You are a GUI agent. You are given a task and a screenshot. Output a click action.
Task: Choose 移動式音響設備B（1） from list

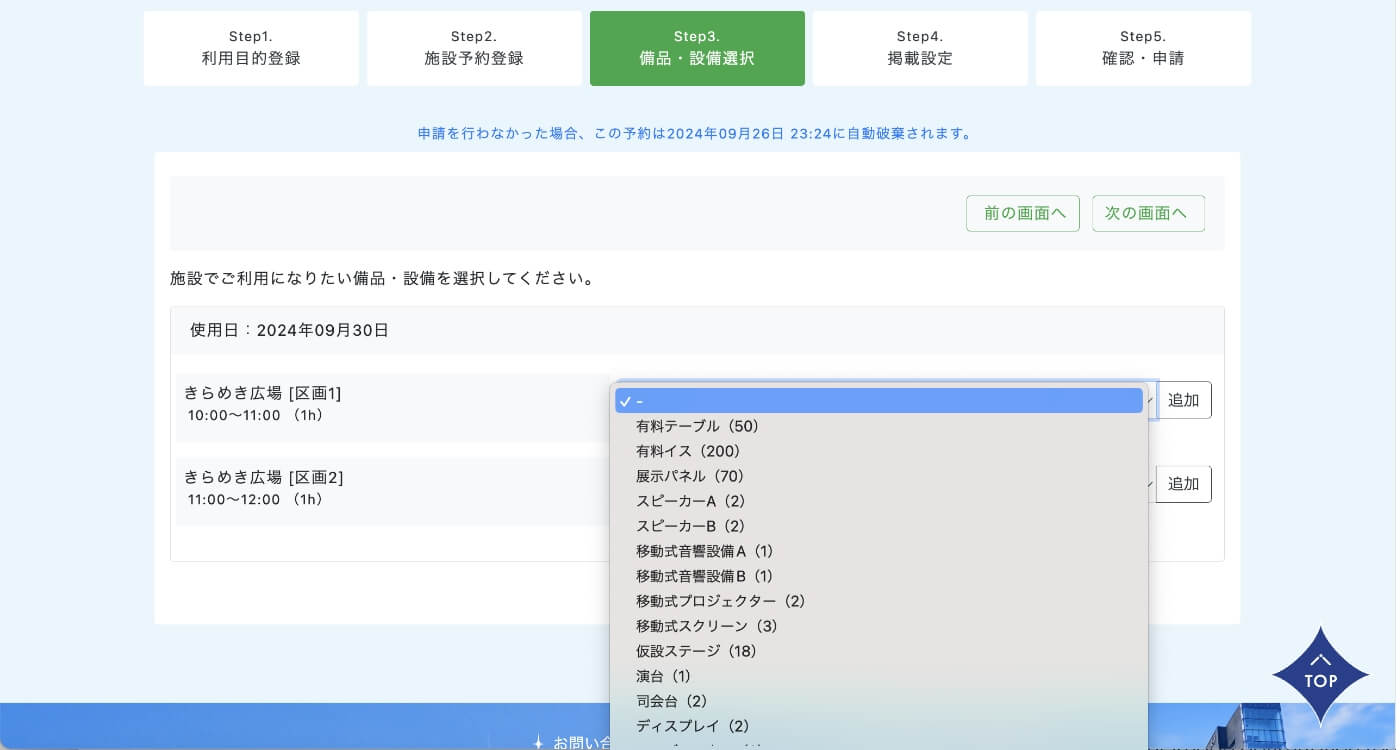[x=705, y=576]
